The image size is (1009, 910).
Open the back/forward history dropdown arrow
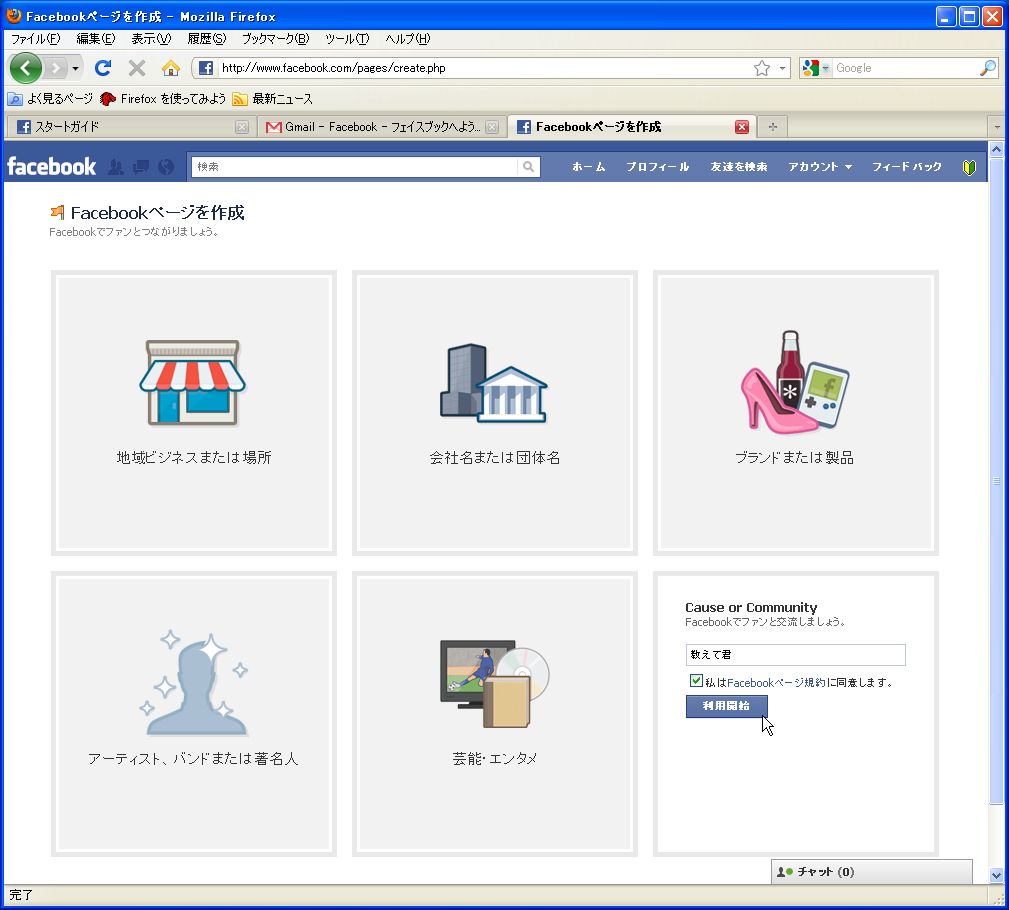pos(75,68)
